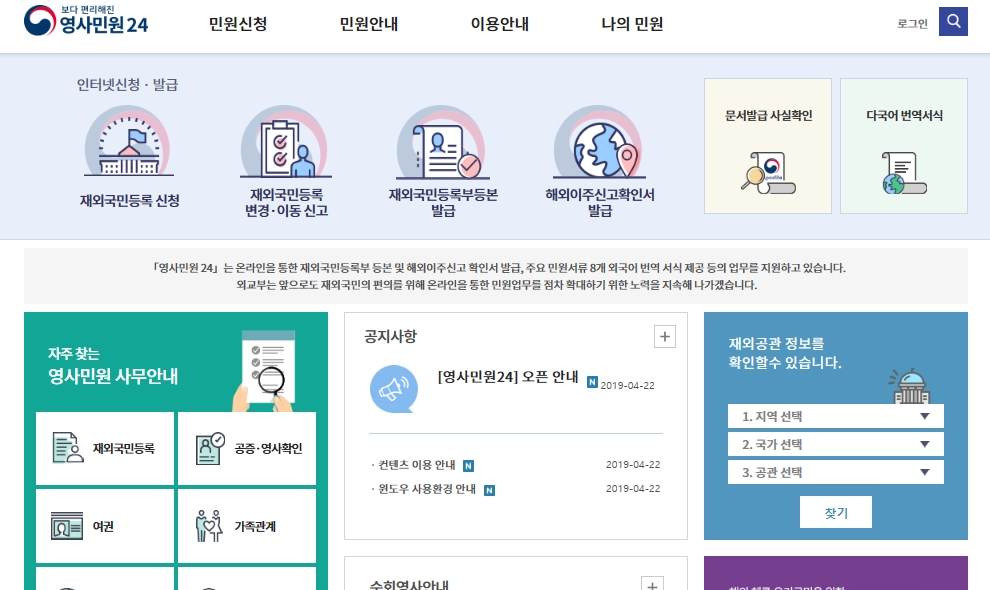Click the megaphone notice icon
The height and width of the screenshot is (590, 990).
(394, 388)
